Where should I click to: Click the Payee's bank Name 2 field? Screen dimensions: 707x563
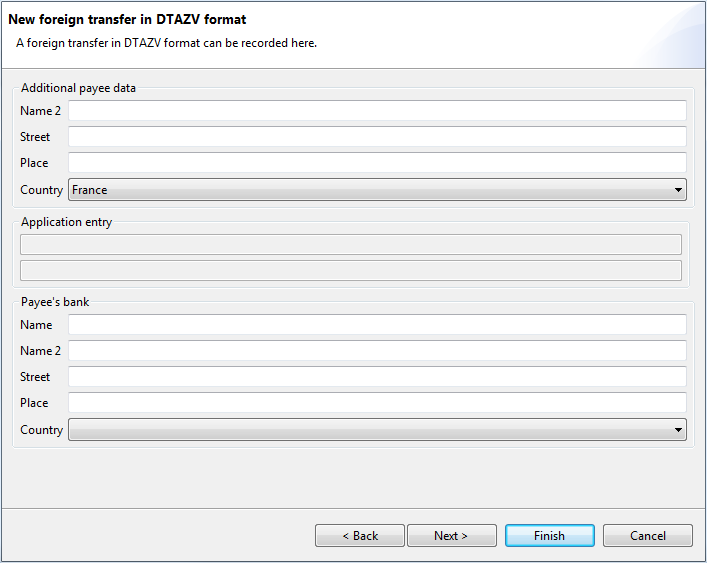377,351
